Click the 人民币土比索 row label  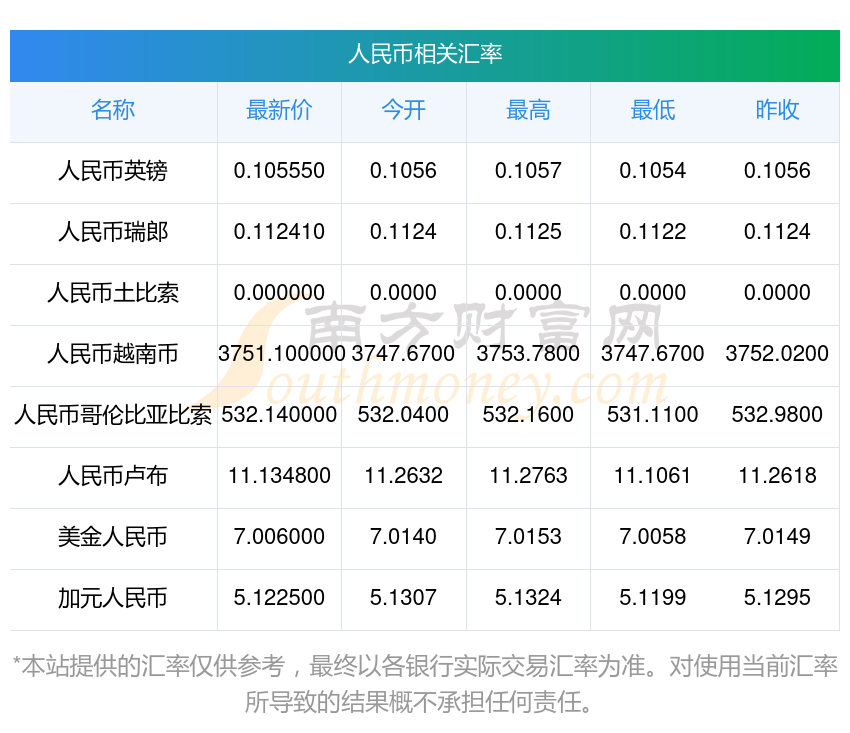[x=113, y=294]
